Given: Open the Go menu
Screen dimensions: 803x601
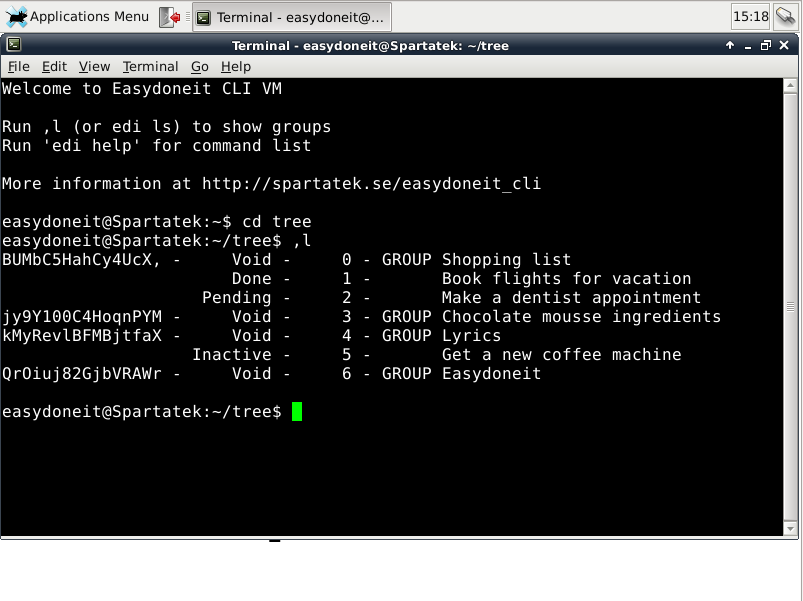Looking at the screenshot, I should pyautogui.click(x=200, y=67).
